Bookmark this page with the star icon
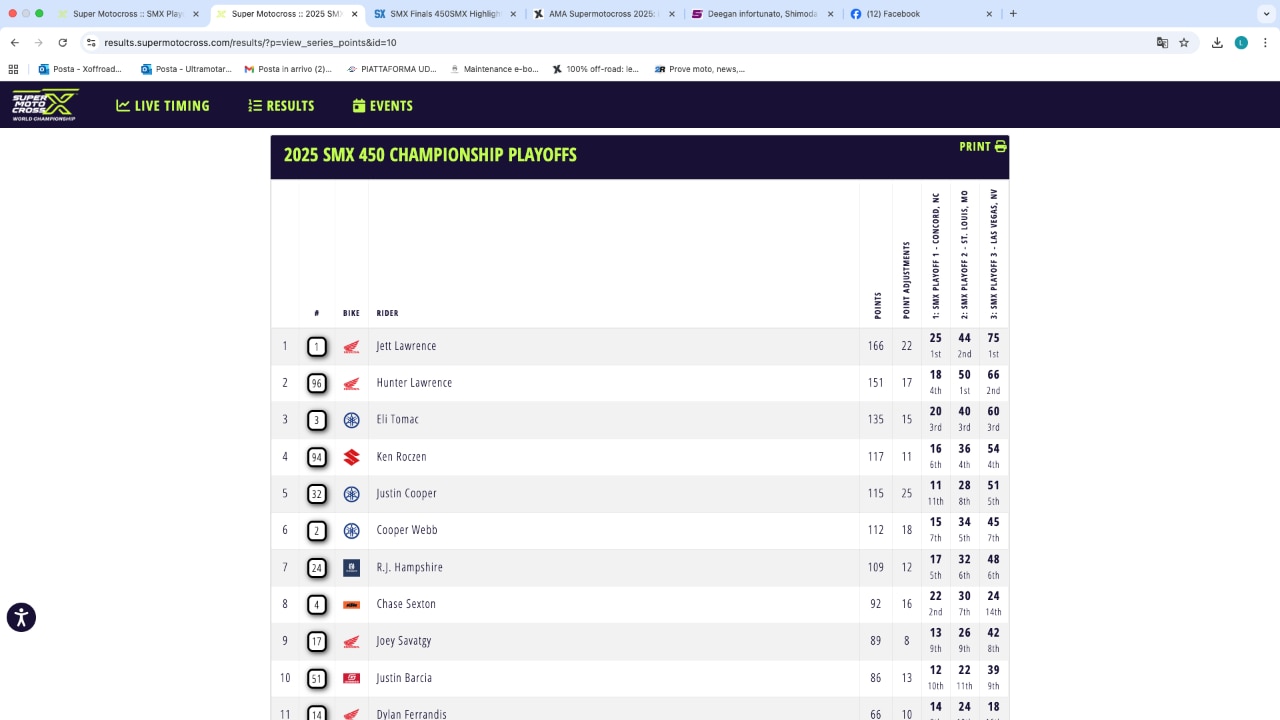The image size is (1280, 720). tap(1184, 43)
